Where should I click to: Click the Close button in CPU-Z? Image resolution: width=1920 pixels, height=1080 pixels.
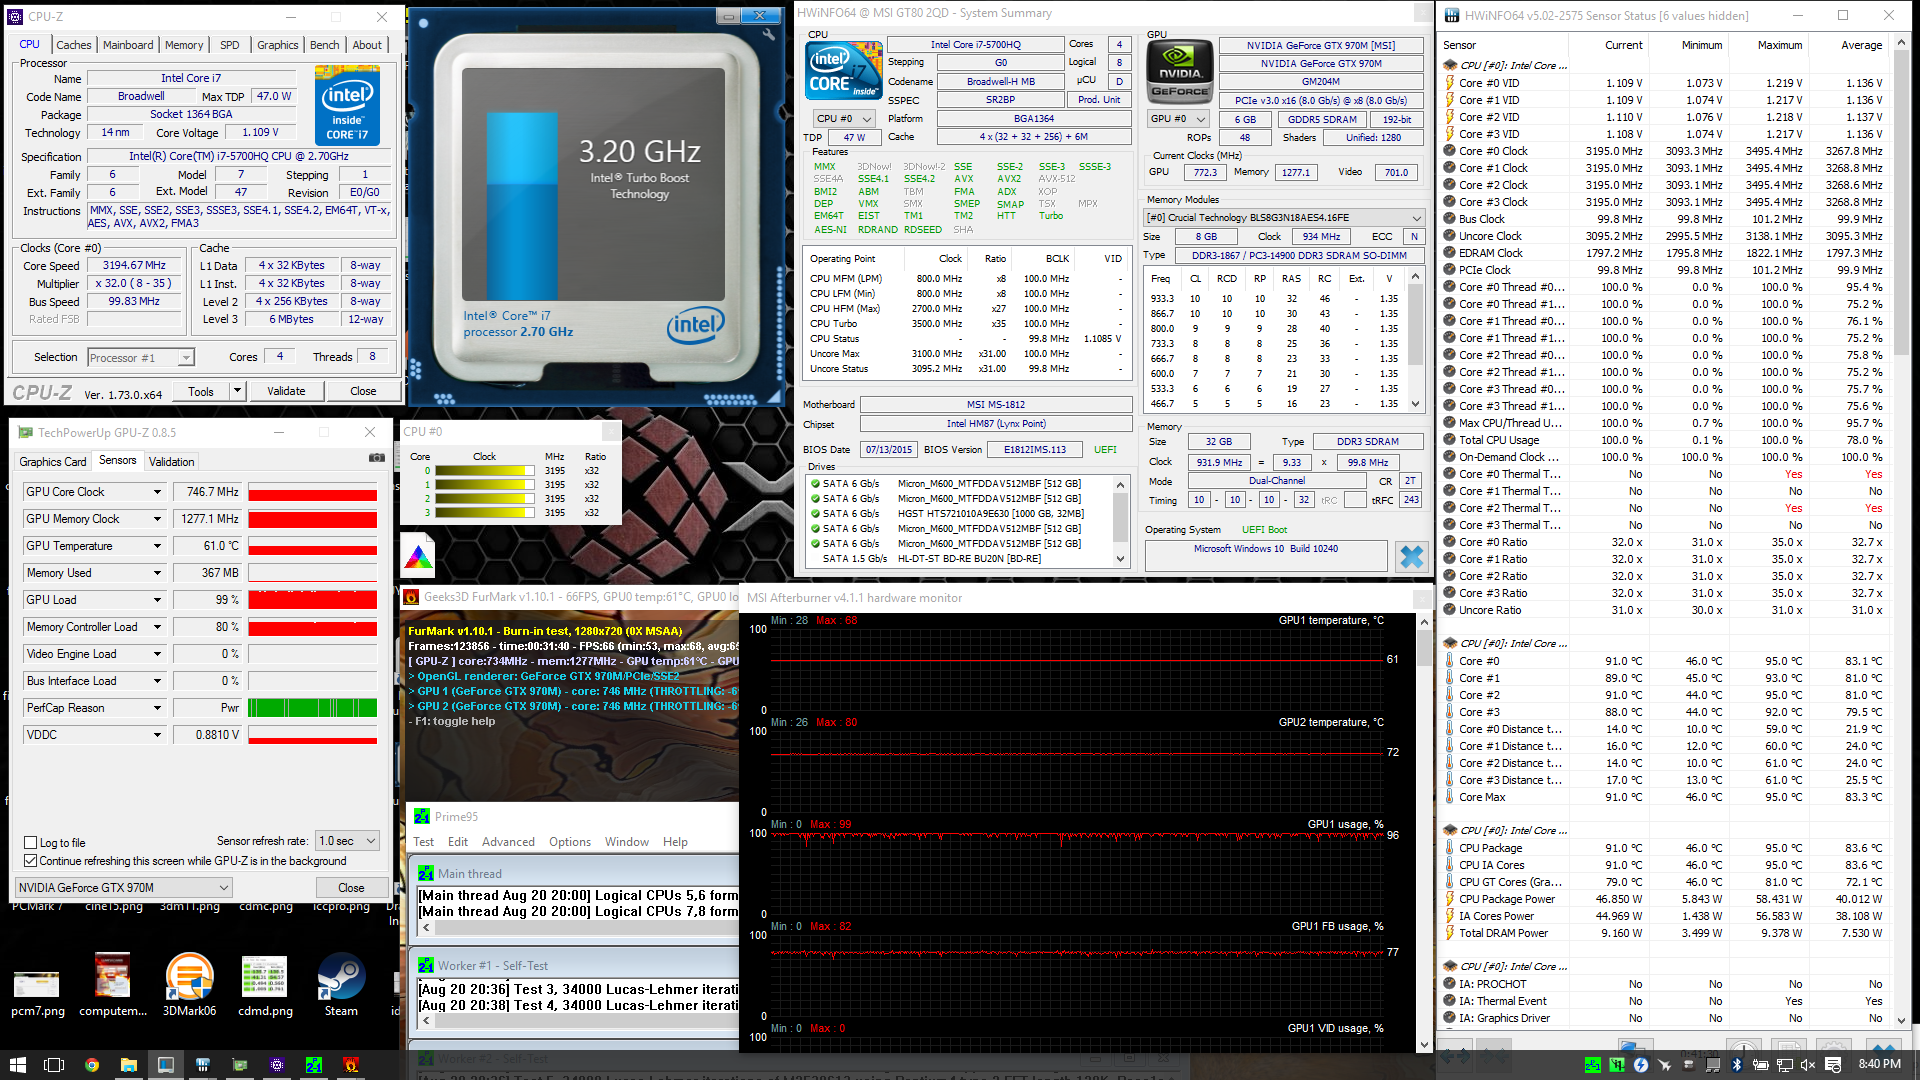point(363,391)
